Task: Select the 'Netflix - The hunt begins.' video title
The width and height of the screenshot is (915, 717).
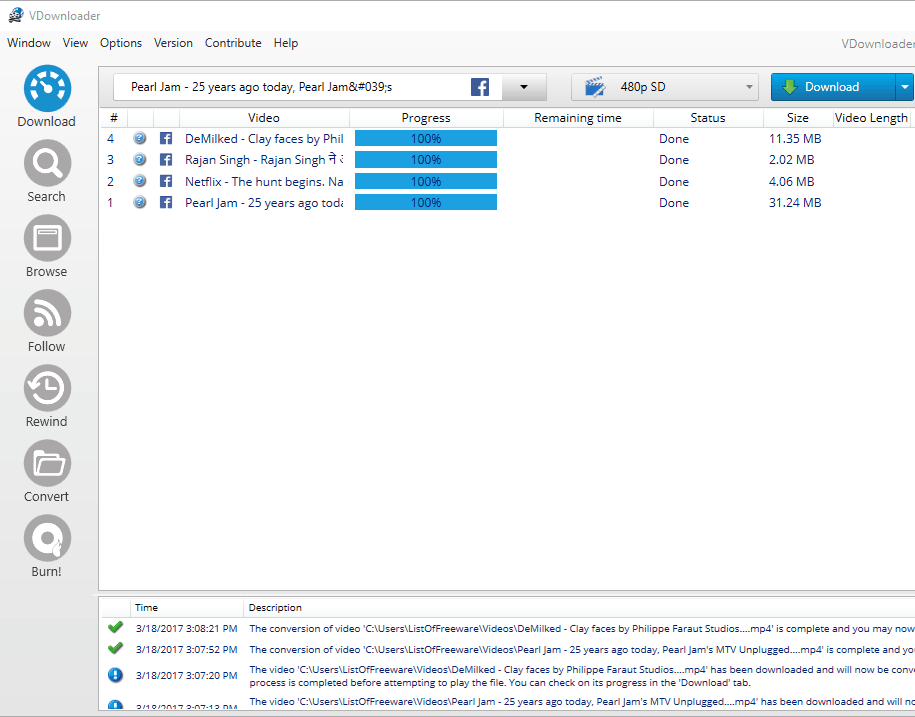Action: 264,181
